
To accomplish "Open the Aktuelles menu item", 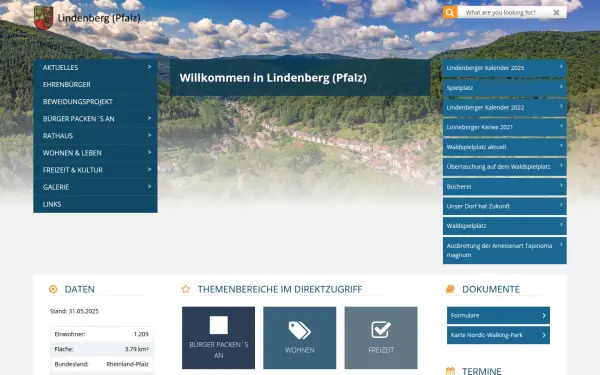I will point(60,67).
